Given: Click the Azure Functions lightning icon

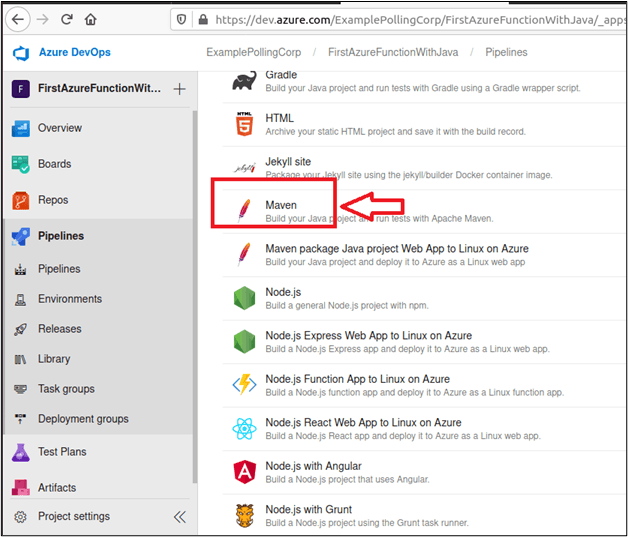Looking at the screenshot, I should 244,385.
